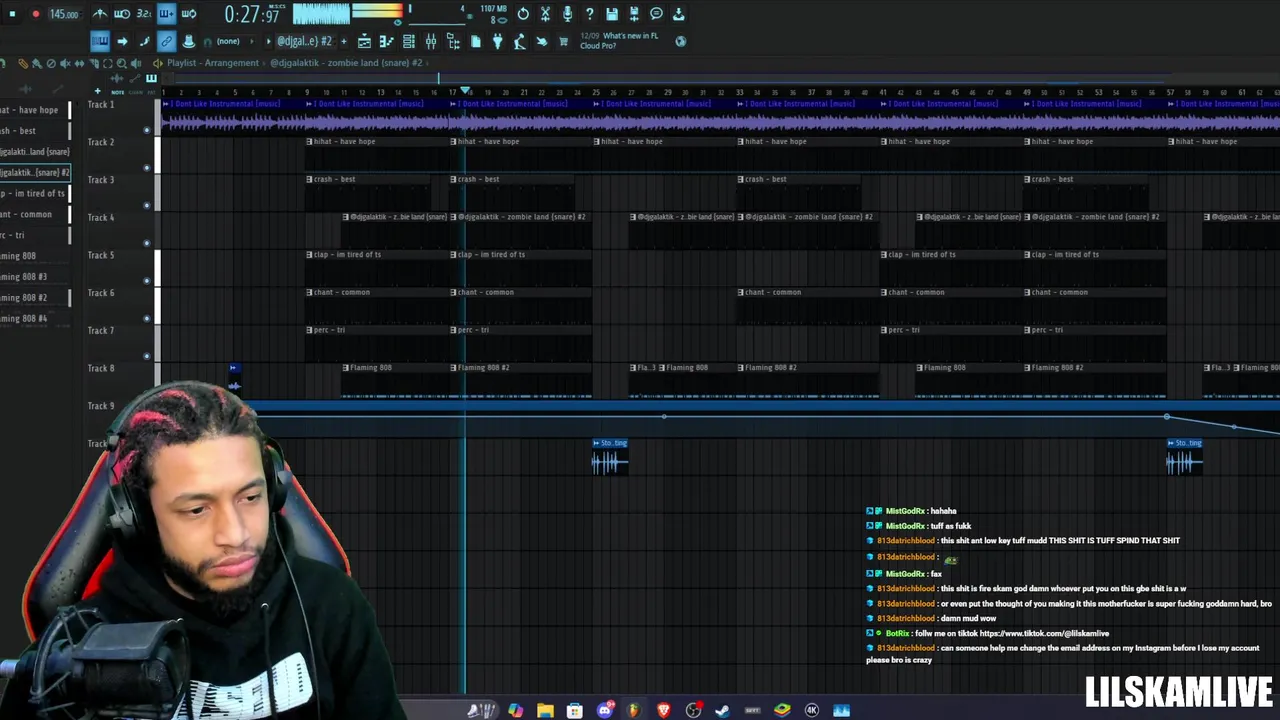Image resolution: width=1280 pixels, height=720 pixels.
Task: Select the playlist zoom tool
Action: point(122,63)
